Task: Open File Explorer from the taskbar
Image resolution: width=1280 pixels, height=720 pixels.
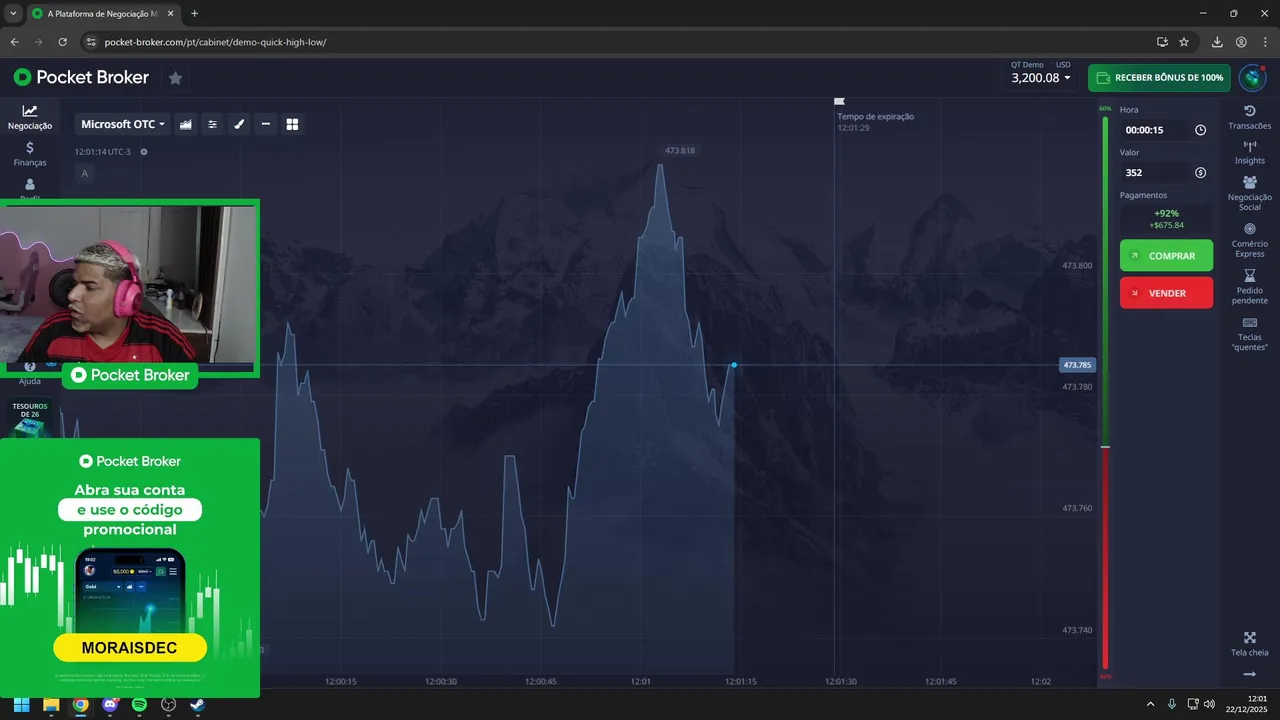Action: [x=51, y=704]
